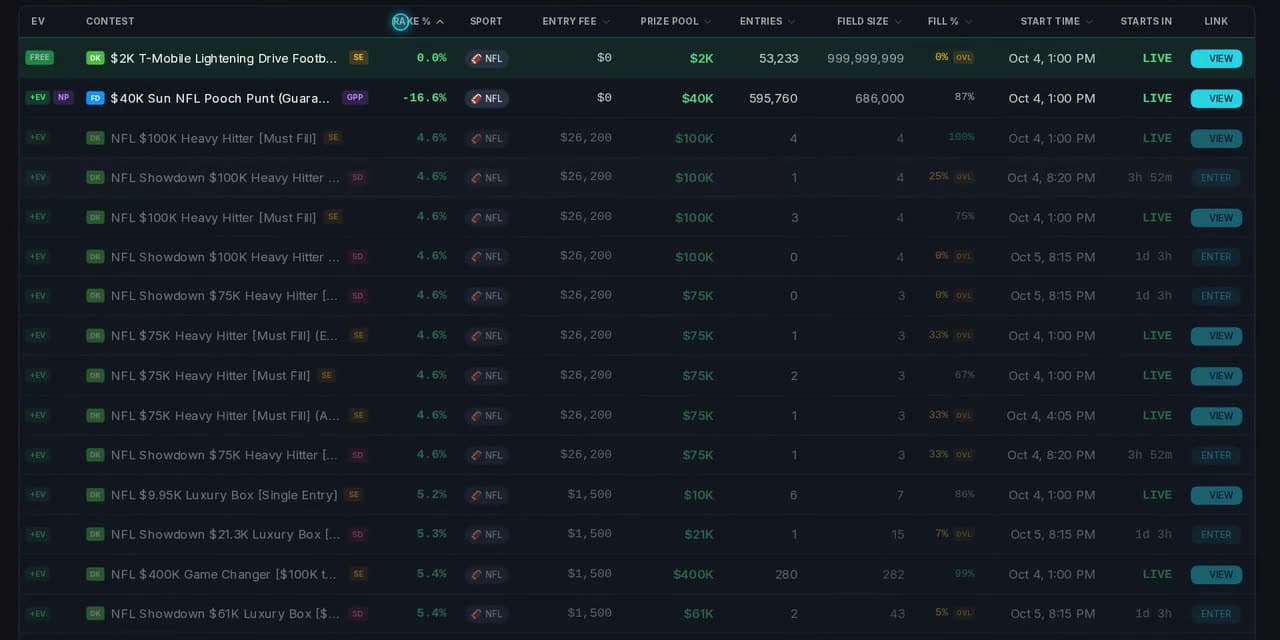Sort by the Entries column header
The width and height of the screenshot is (1280, 640).
768,21
